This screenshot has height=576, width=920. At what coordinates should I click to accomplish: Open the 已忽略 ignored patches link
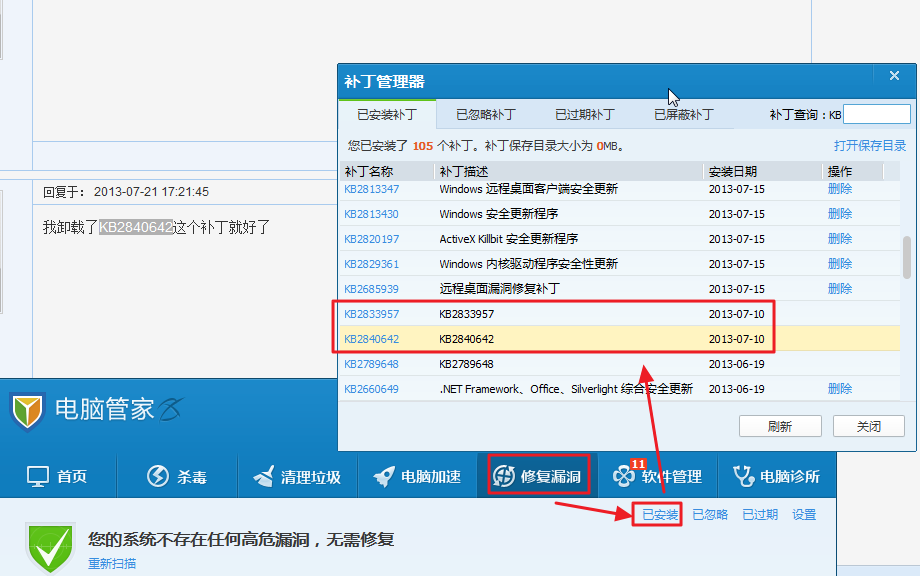tap(710, 514)
